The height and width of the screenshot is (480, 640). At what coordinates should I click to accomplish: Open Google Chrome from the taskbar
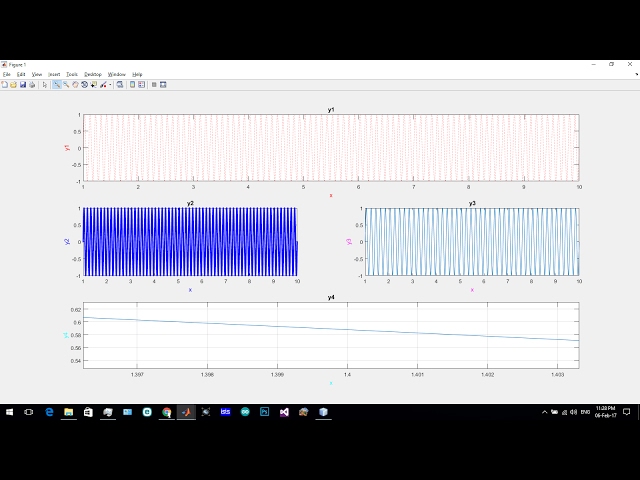tap(167, 412)
